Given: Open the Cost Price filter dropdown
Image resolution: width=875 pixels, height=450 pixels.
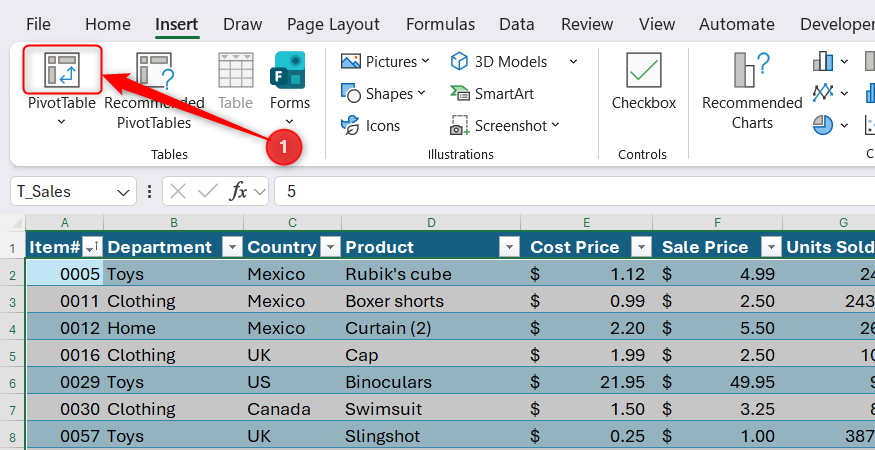Looking at the screenshot, I should tap(641, 246).
